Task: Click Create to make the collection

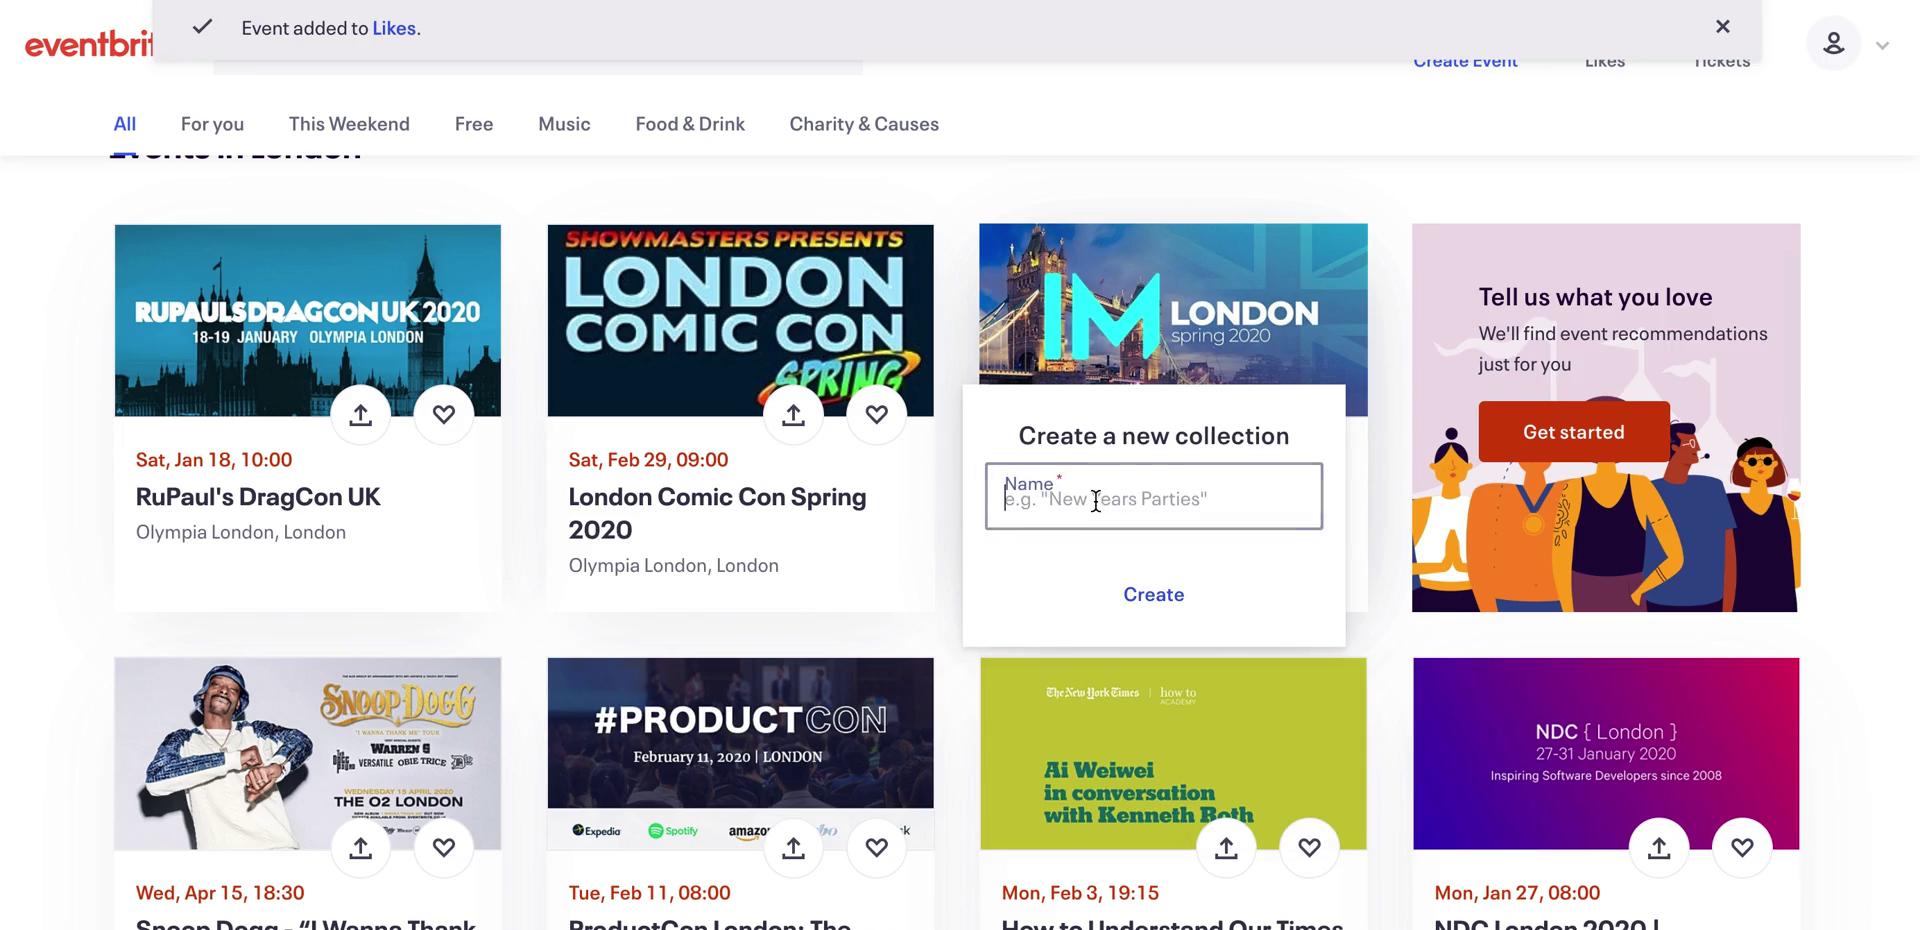Action: tap(1154, 594)
